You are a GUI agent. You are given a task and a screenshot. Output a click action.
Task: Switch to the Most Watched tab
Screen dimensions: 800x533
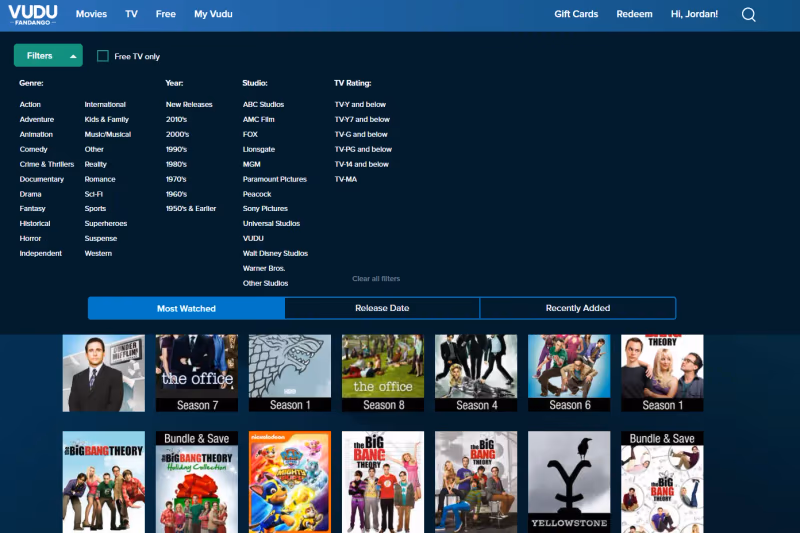186,308
